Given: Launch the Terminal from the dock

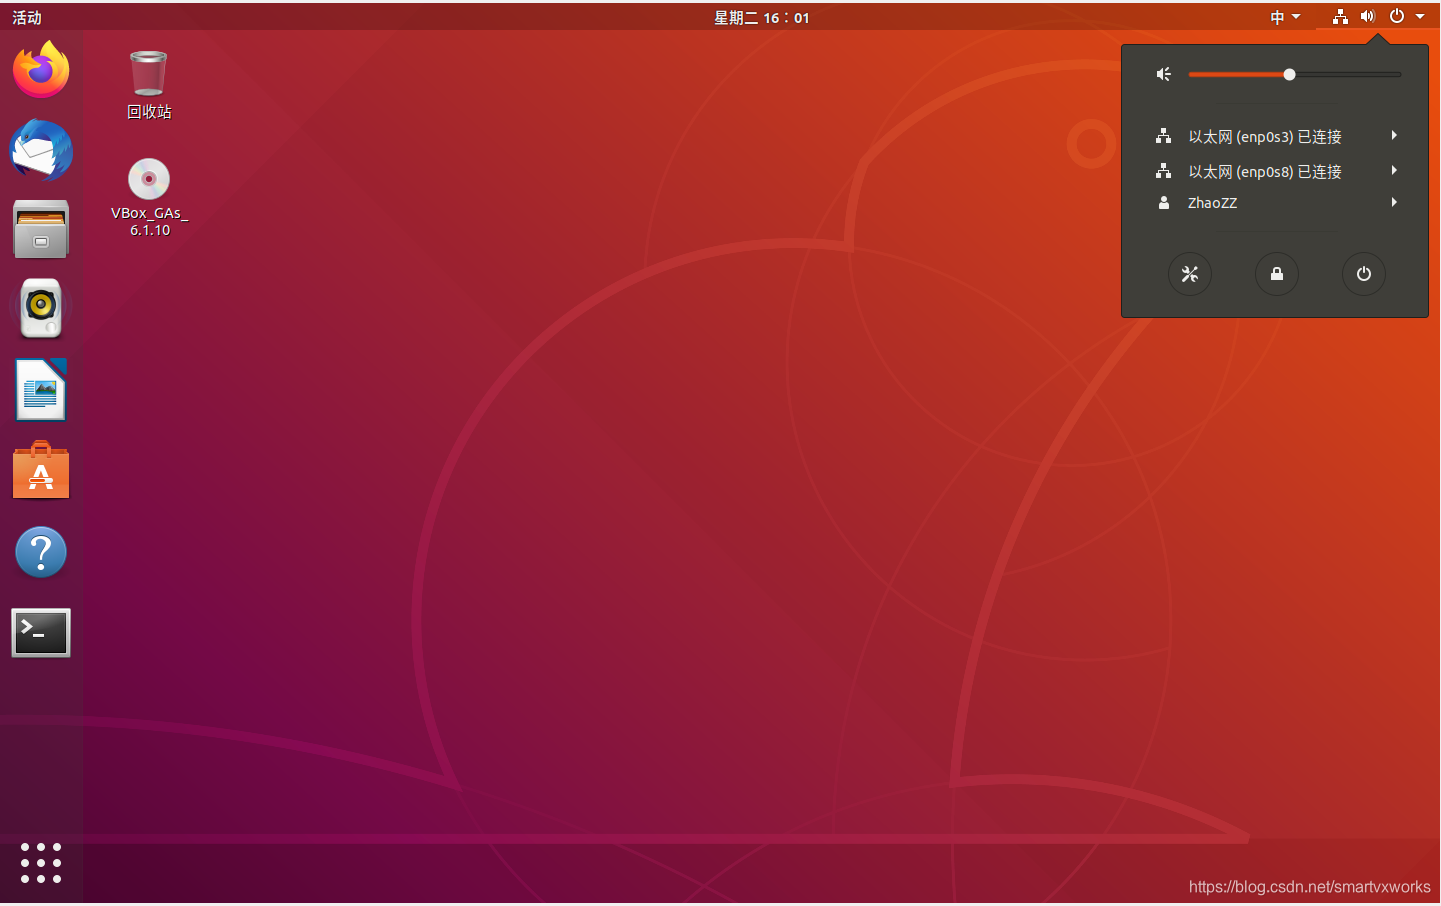Looking at the screenshot, I should [x=40, y=632].
